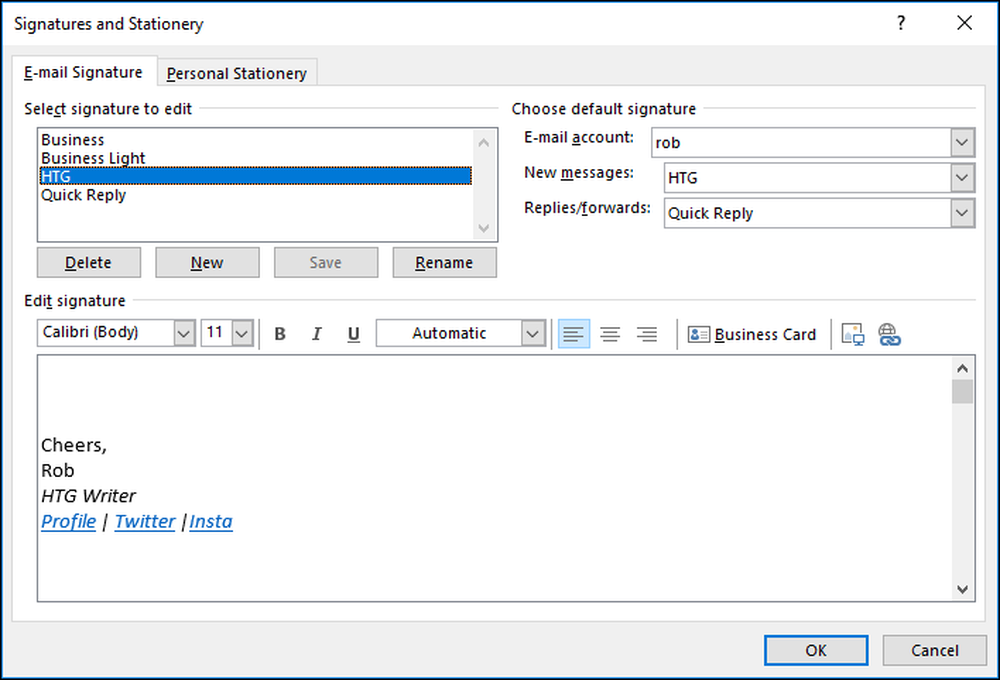This screenshot has height=680, width=1000.
Task: Create a New signature
Action: point(207,262)
